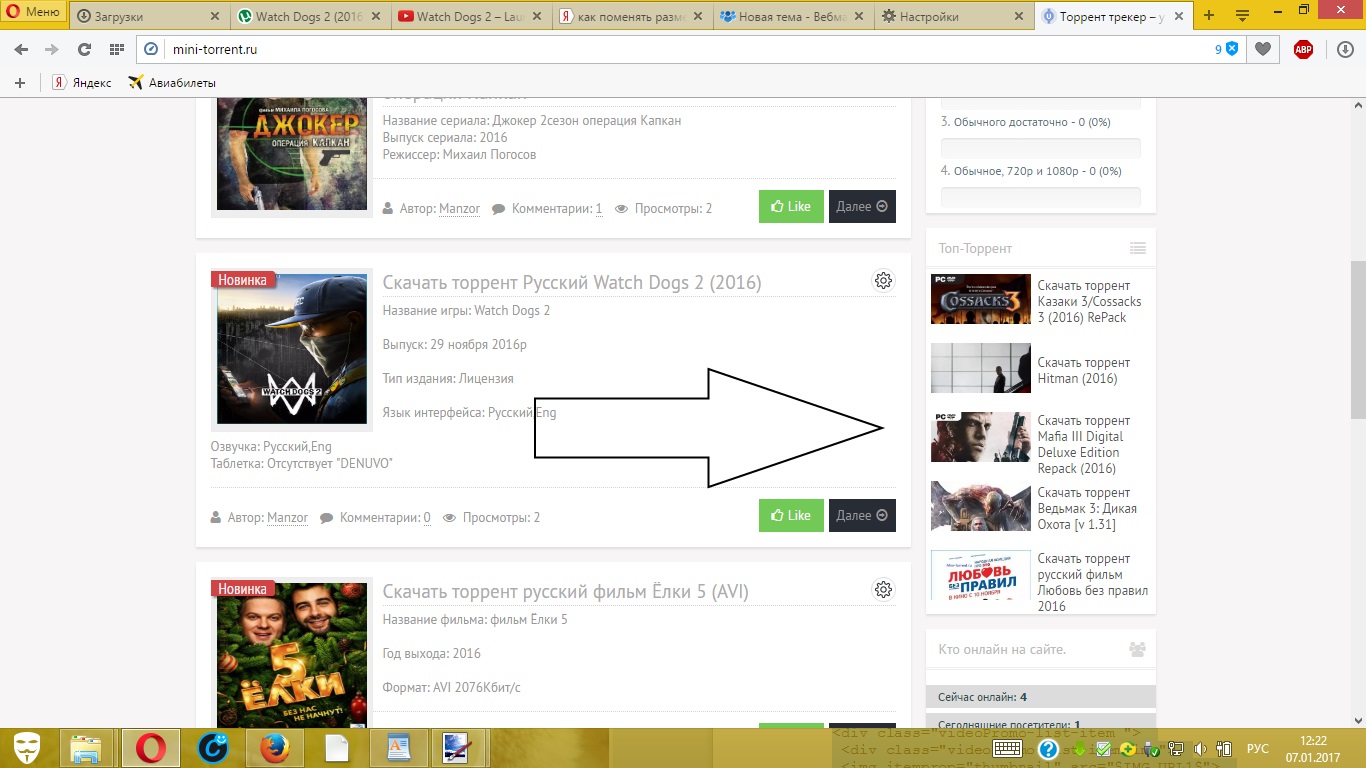The image size is (1366, 768).
Task: Open the ad blocker shield showing 9
Action: pyautogui.click(x=1227, y=49)
